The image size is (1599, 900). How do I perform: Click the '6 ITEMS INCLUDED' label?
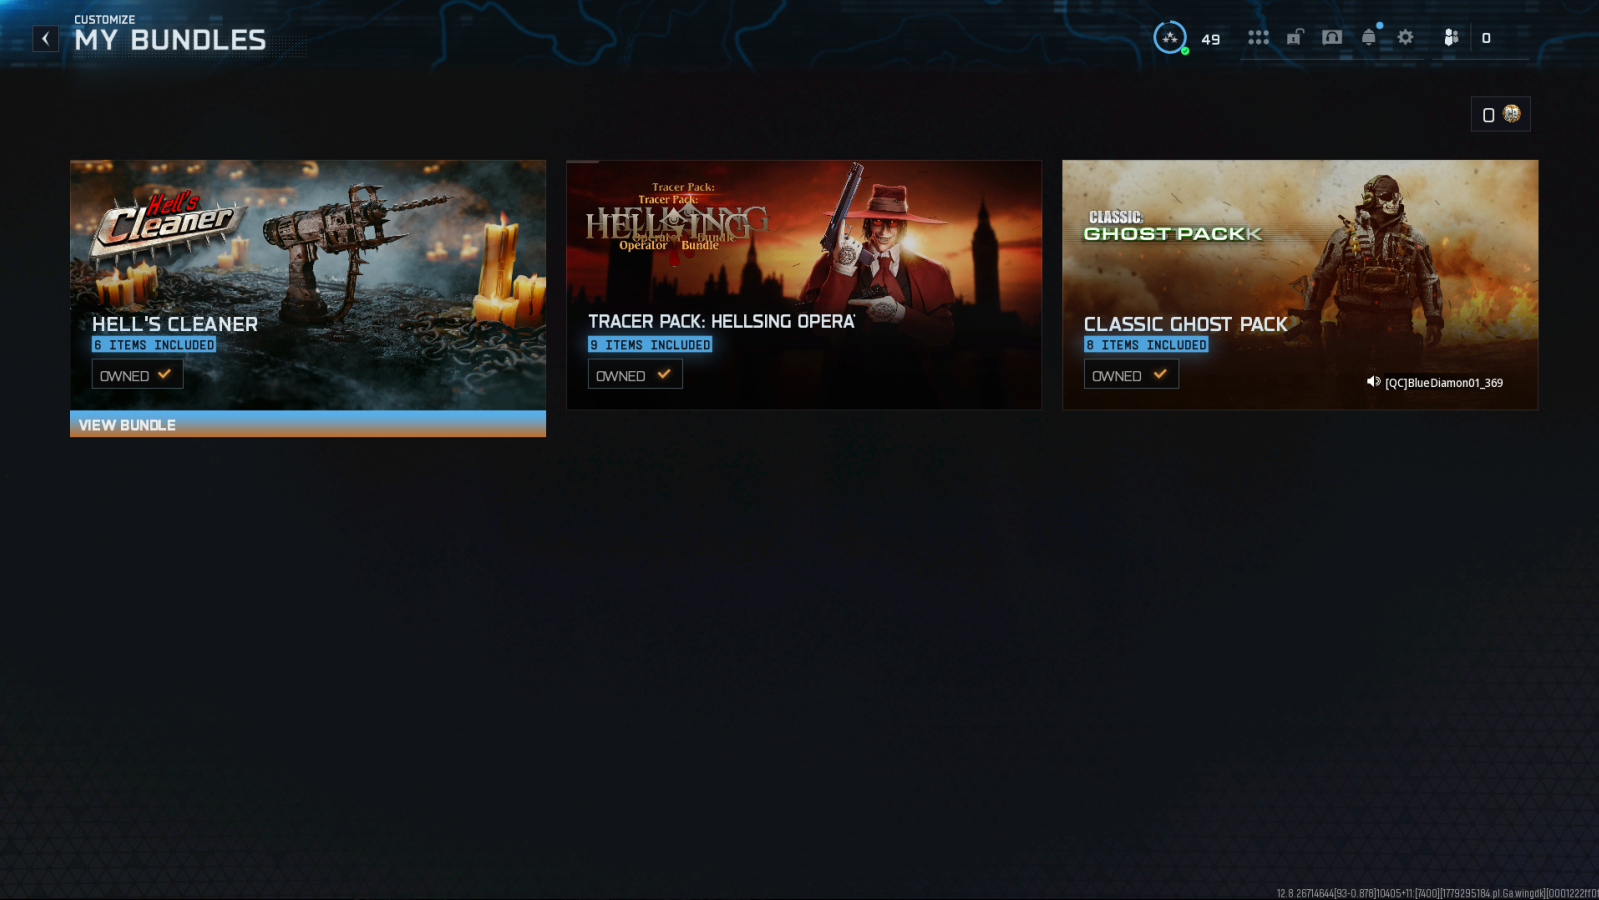point(154,345)
